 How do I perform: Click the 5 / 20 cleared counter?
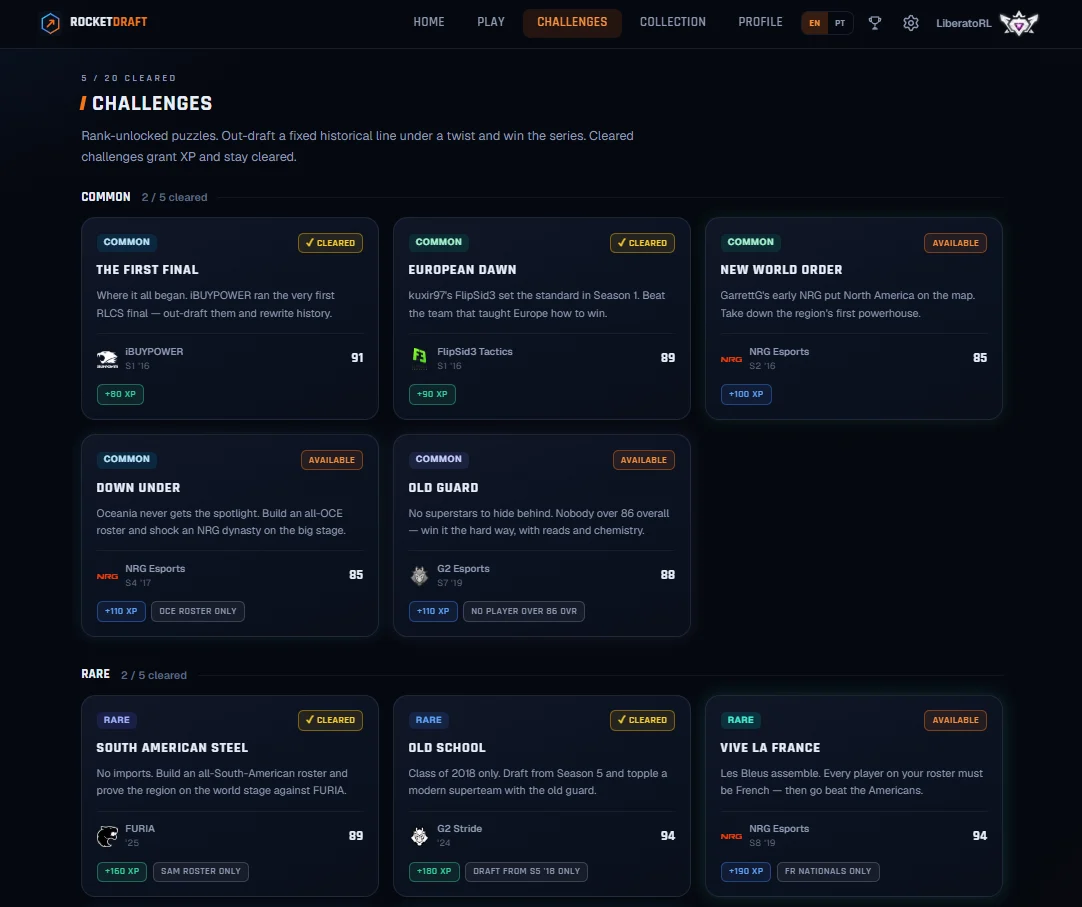(x=129, y=78)
